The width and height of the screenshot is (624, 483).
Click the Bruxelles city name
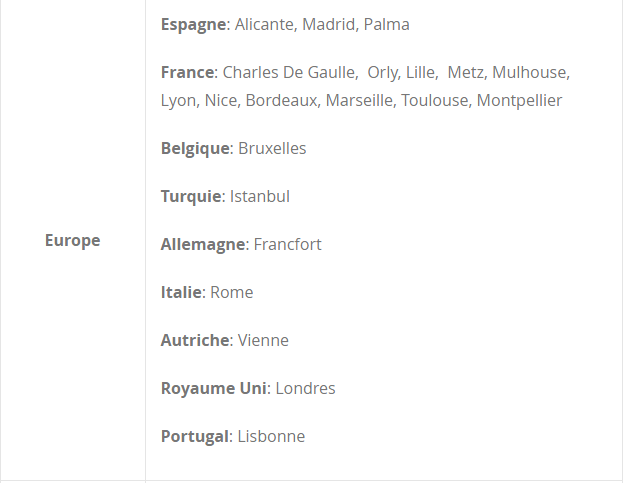coord(272,148)
